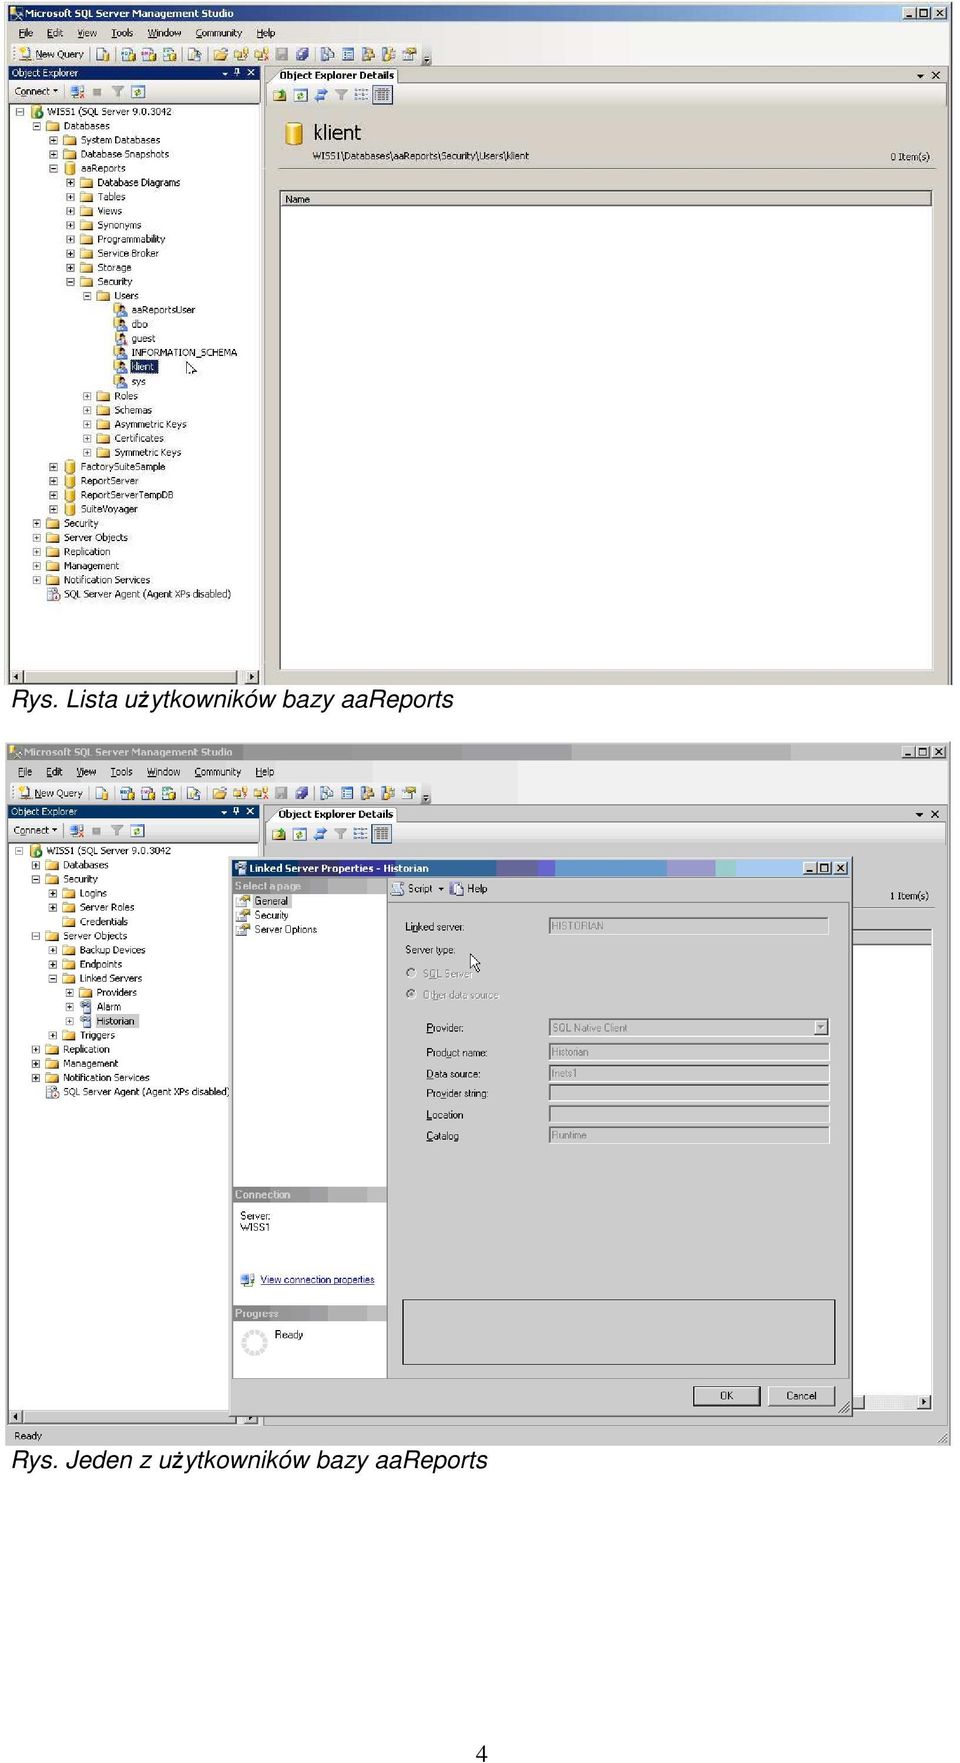Click the Open File folder icon in the klient details window toolbar
960x1763 pixels.
[x=220, y=54]
